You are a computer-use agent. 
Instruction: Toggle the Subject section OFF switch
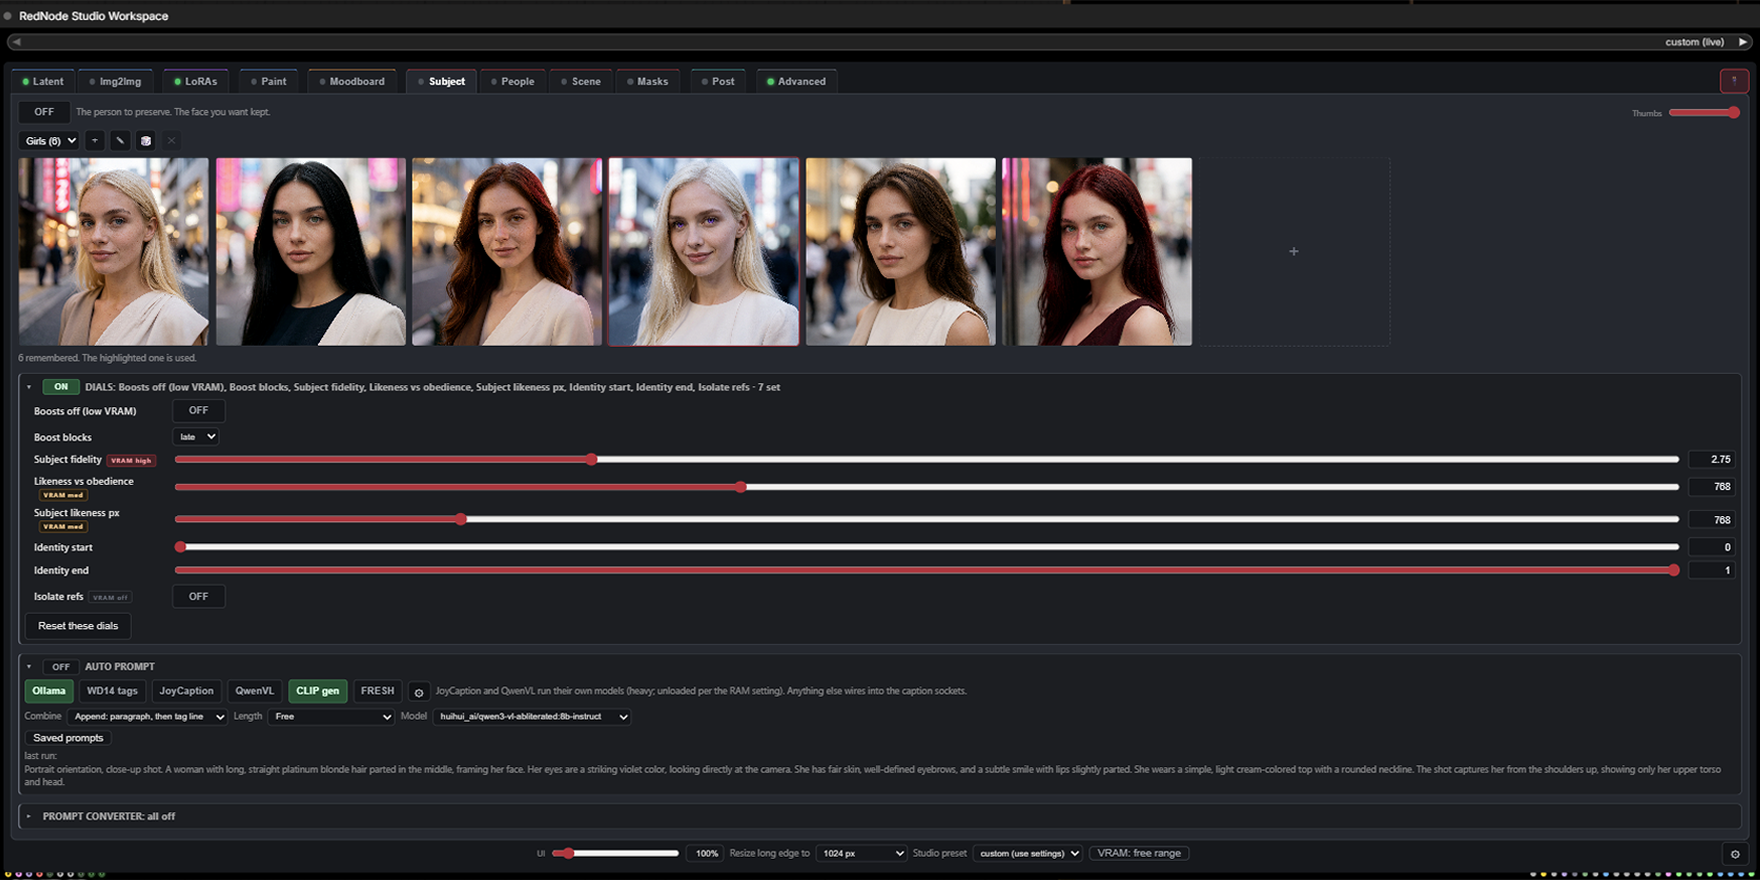pyautogui.click(x=44, y=112)
